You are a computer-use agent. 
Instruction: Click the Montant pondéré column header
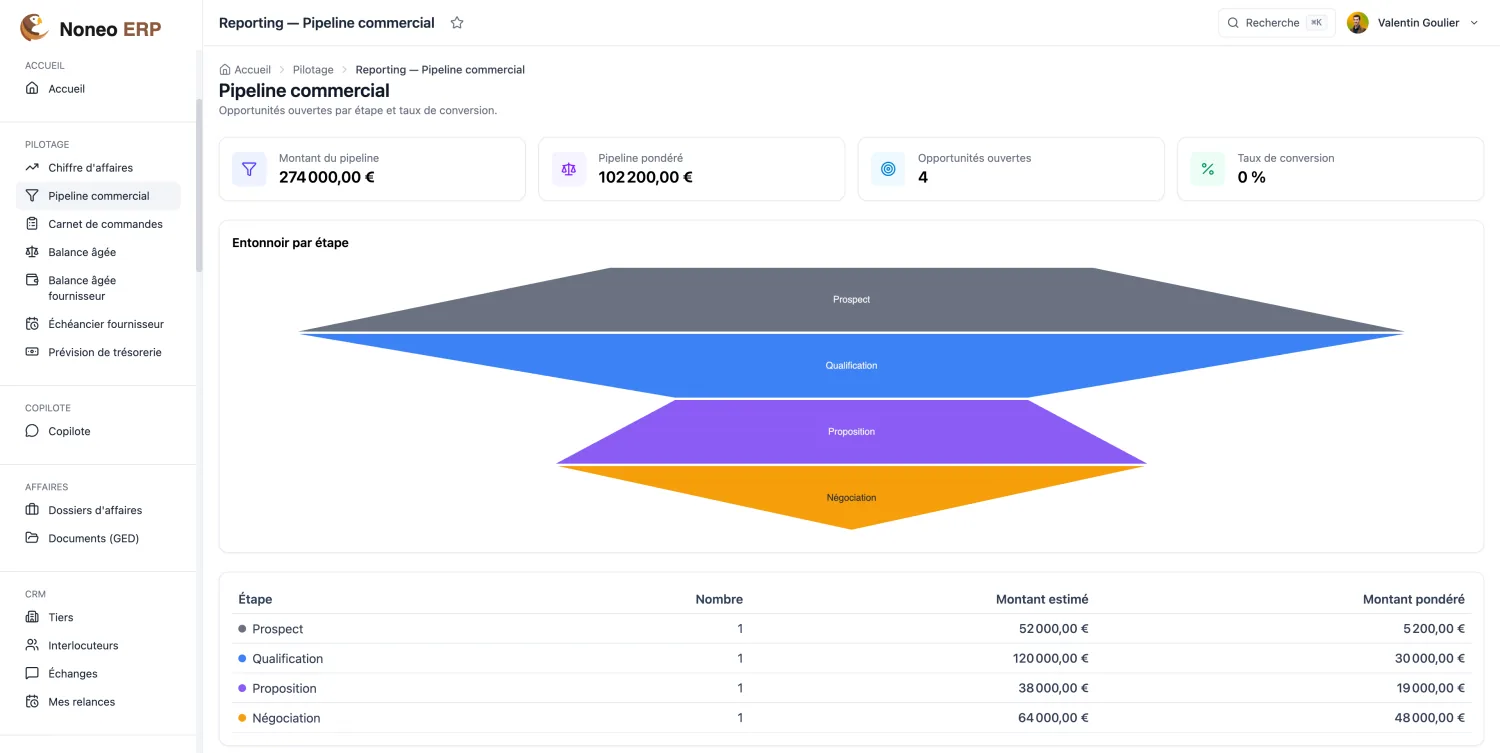pos(1414,599)
